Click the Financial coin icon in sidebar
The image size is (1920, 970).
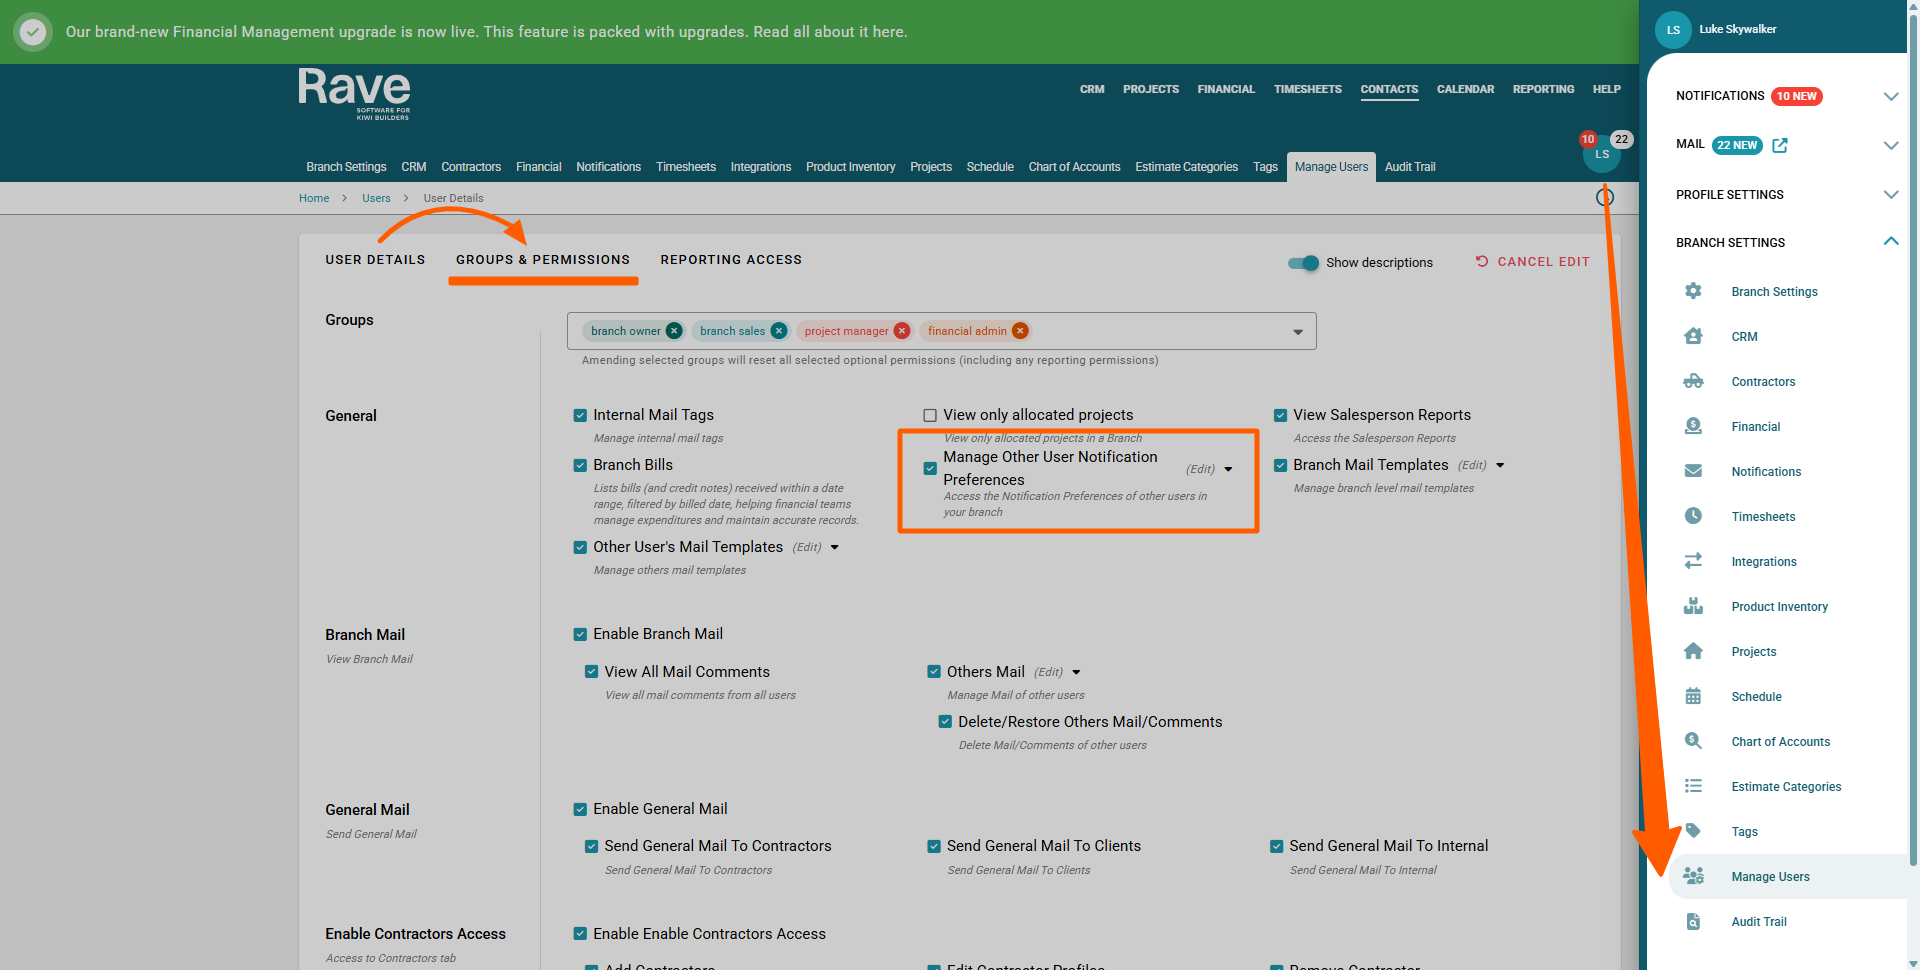[1693, 426]
